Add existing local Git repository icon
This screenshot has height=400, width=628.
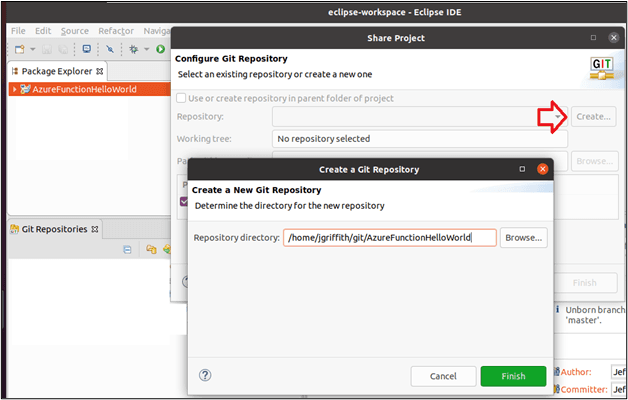pyautogui.click(x=151, y=249)
